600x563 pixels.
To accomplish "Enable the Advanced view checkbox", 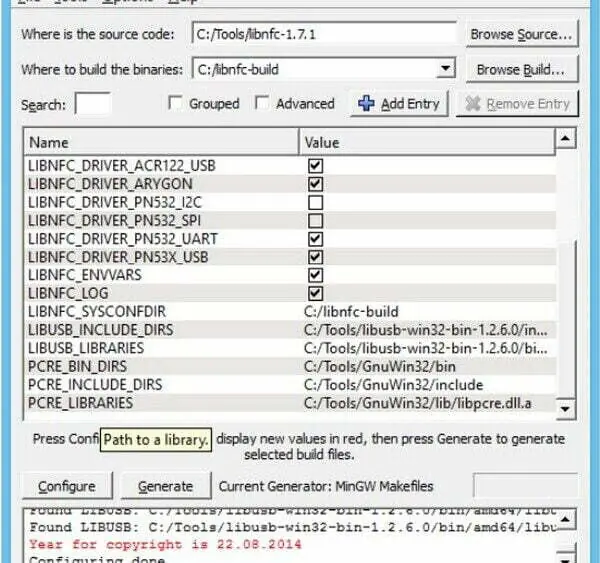I will pos(262,103).
